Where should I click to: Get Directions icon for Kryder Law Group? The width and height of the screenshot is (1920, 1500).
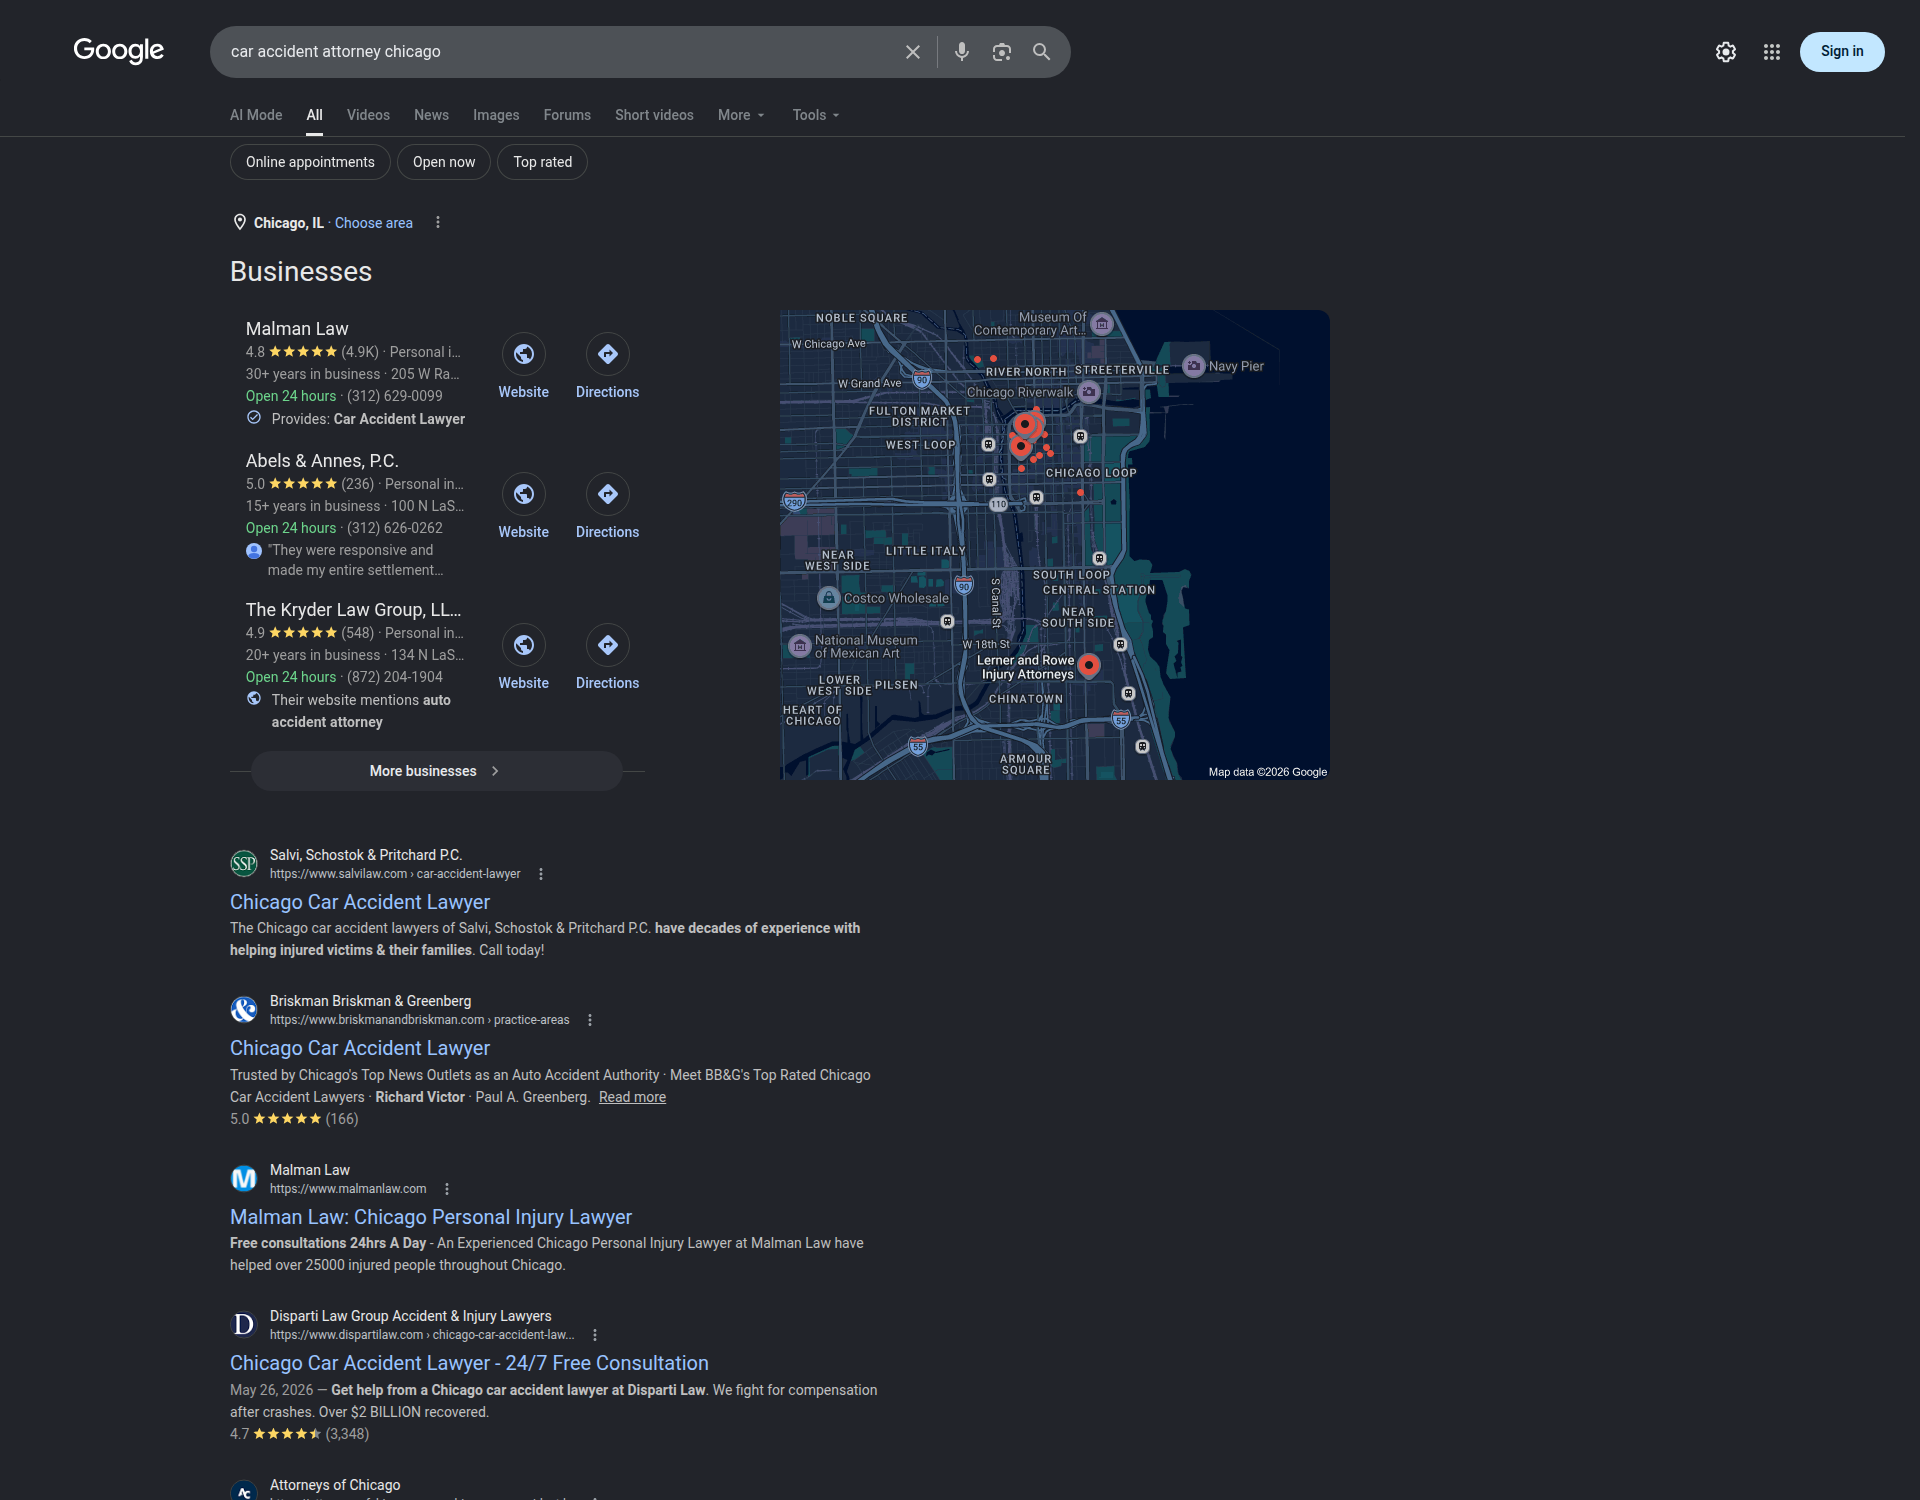coord(607,645)
